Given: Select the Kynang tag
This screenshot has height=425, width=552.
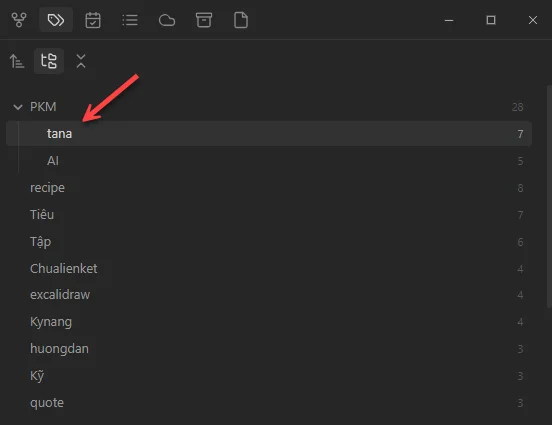Looking at the screenshot, I should coord(269,322).
